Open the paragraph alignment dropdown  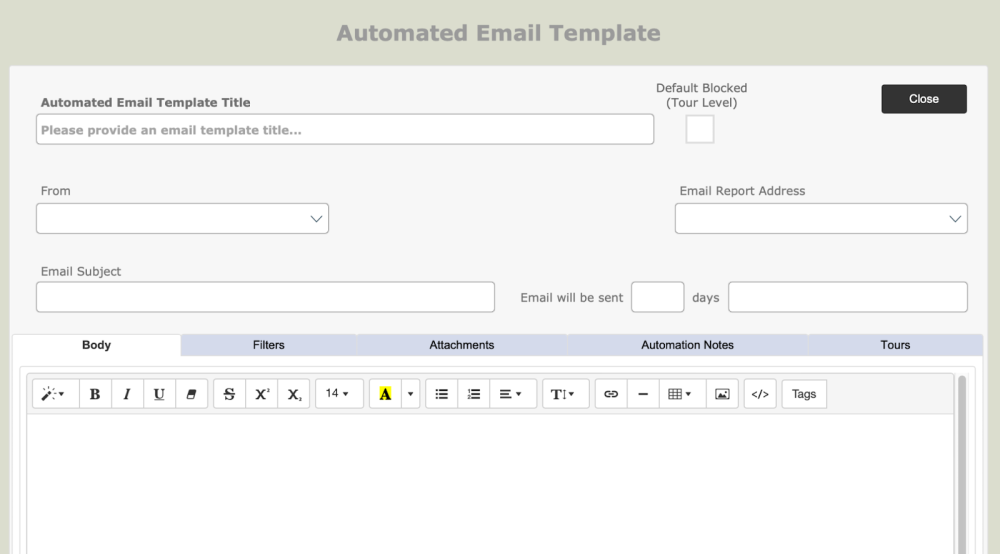click(511, 394)
